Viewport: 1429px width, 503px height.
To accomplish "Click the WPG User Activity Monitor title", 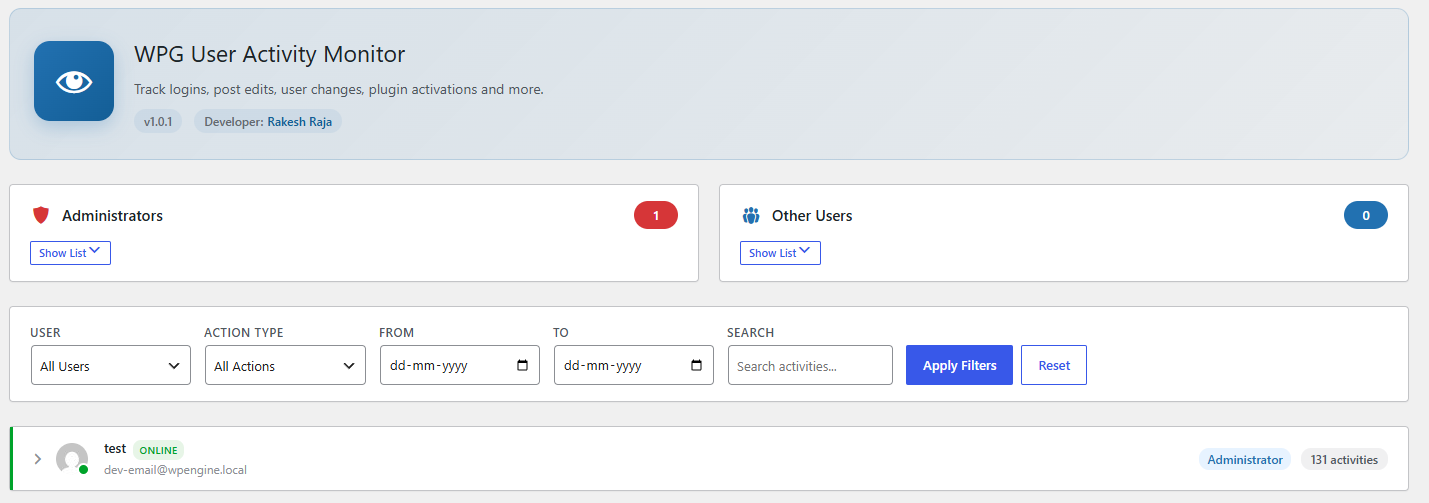I will pos(270,54).
